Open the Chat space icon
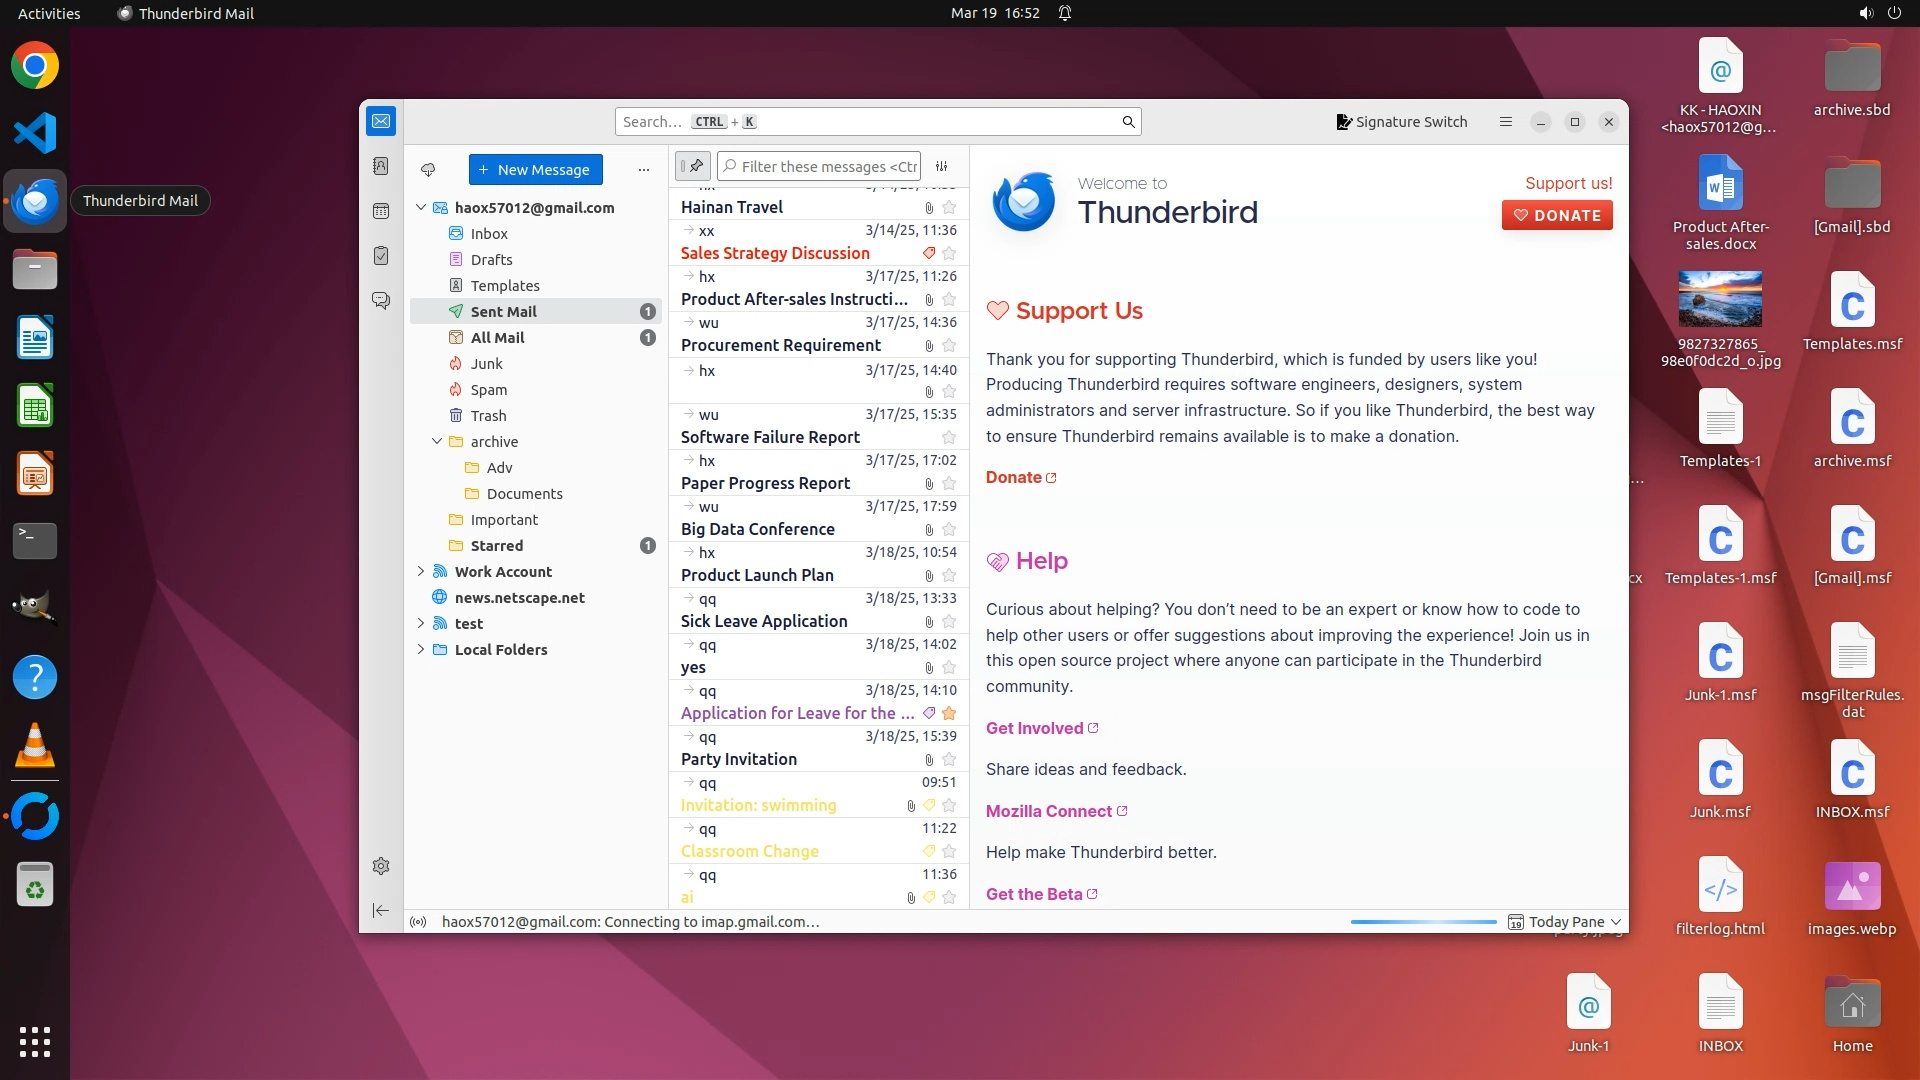This screenshot has height=1080, width=1920. click(x=381, y=300)
